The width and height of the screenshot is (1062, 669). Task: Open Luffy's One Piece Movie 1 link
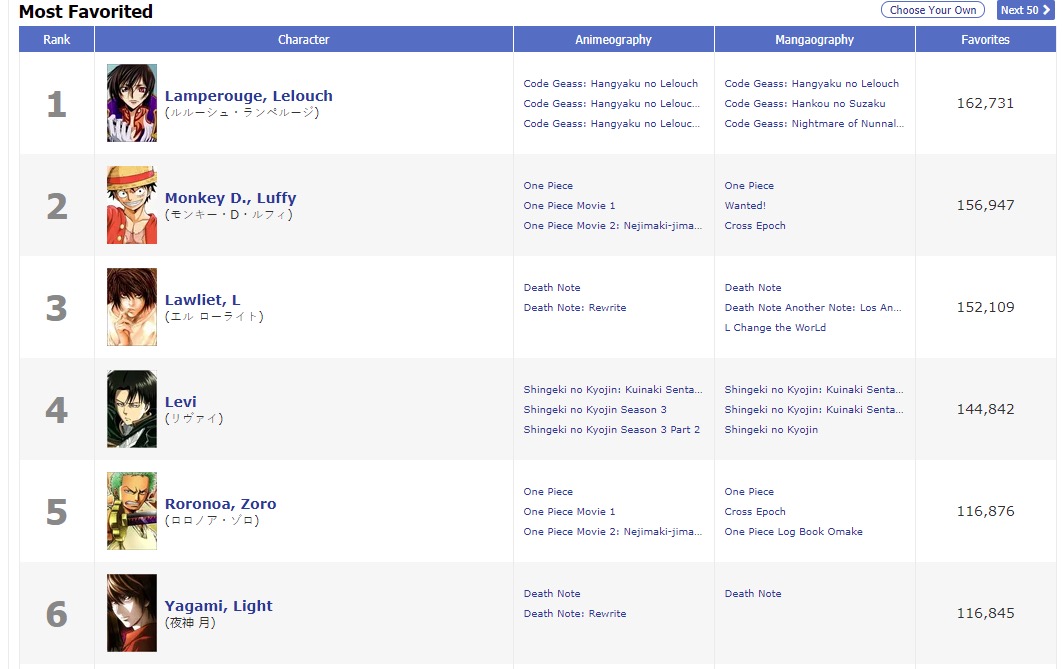click(x=569, y=206)
